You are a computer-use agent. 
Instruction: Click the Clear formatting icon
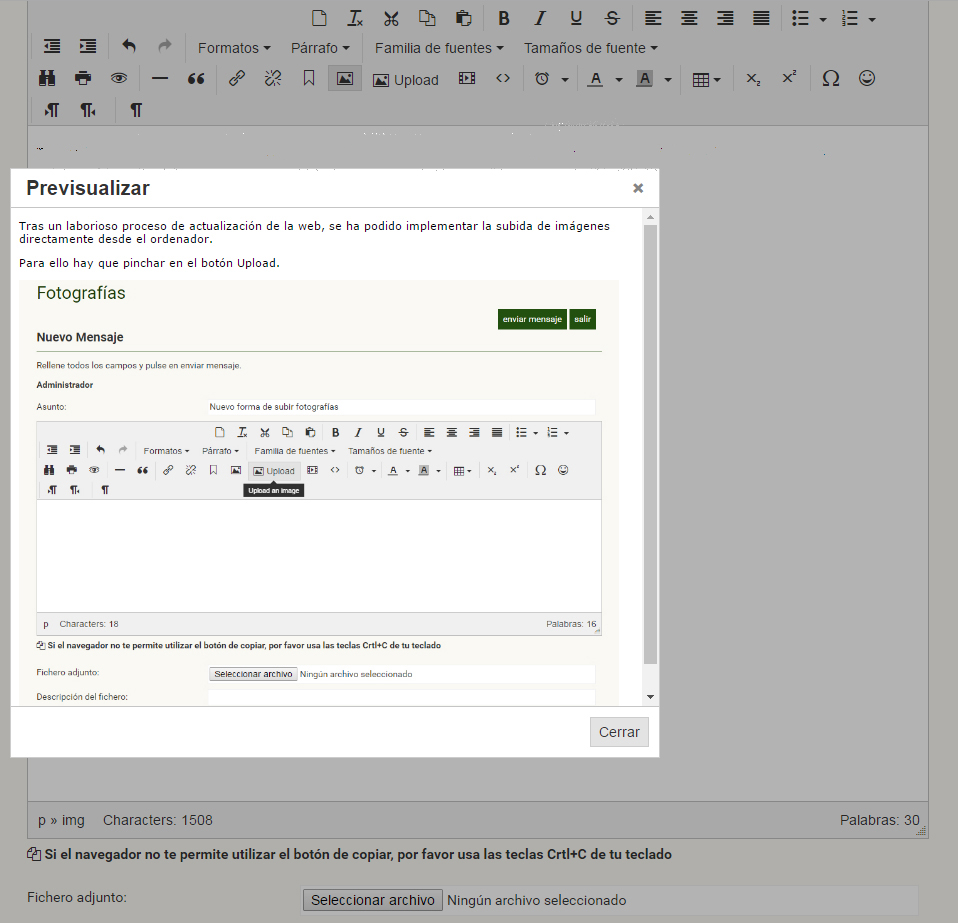click(x=355, y=18)
